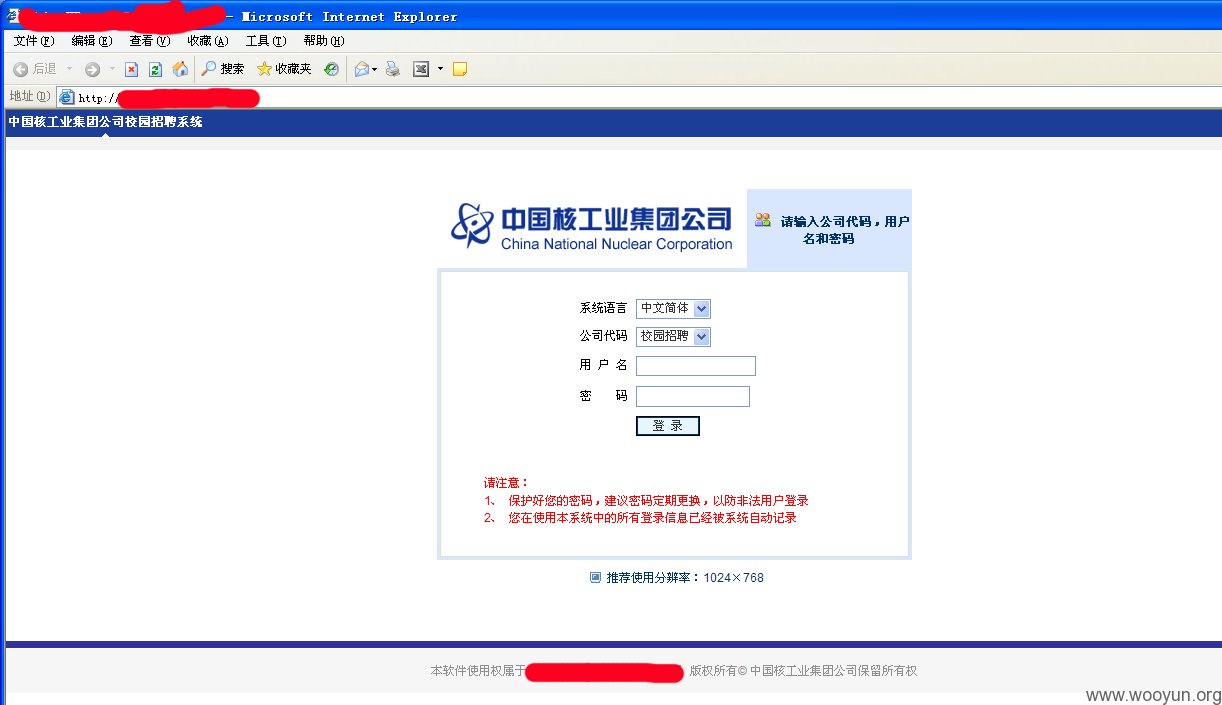Go to the Home page icon
Image resolution: width=1222 pixels, height=705 pixels.
(180, 69)
